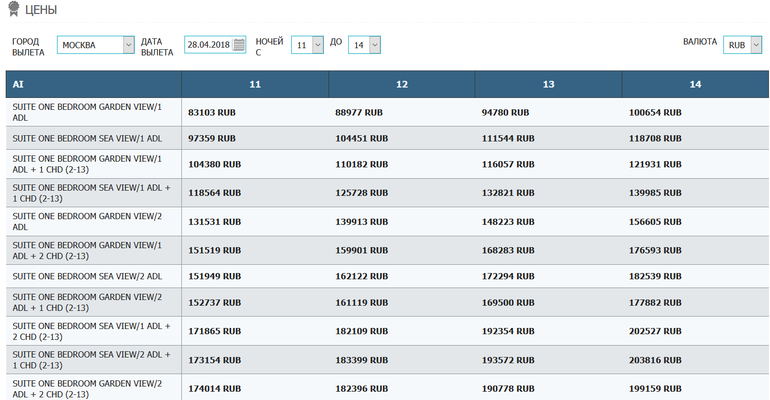
Task: Click the table icon beside ЦЕНЫ heading
Action: tap(13, 10)
